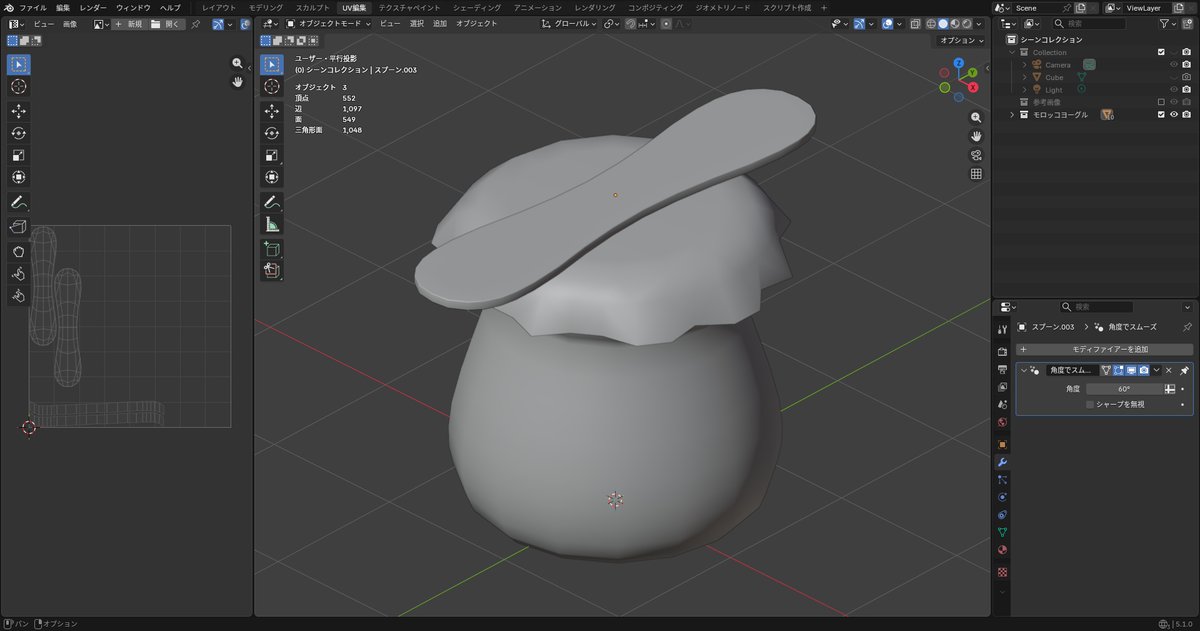
Task: Hide the Camera object with eye icon
Action: click(1174, 64)
